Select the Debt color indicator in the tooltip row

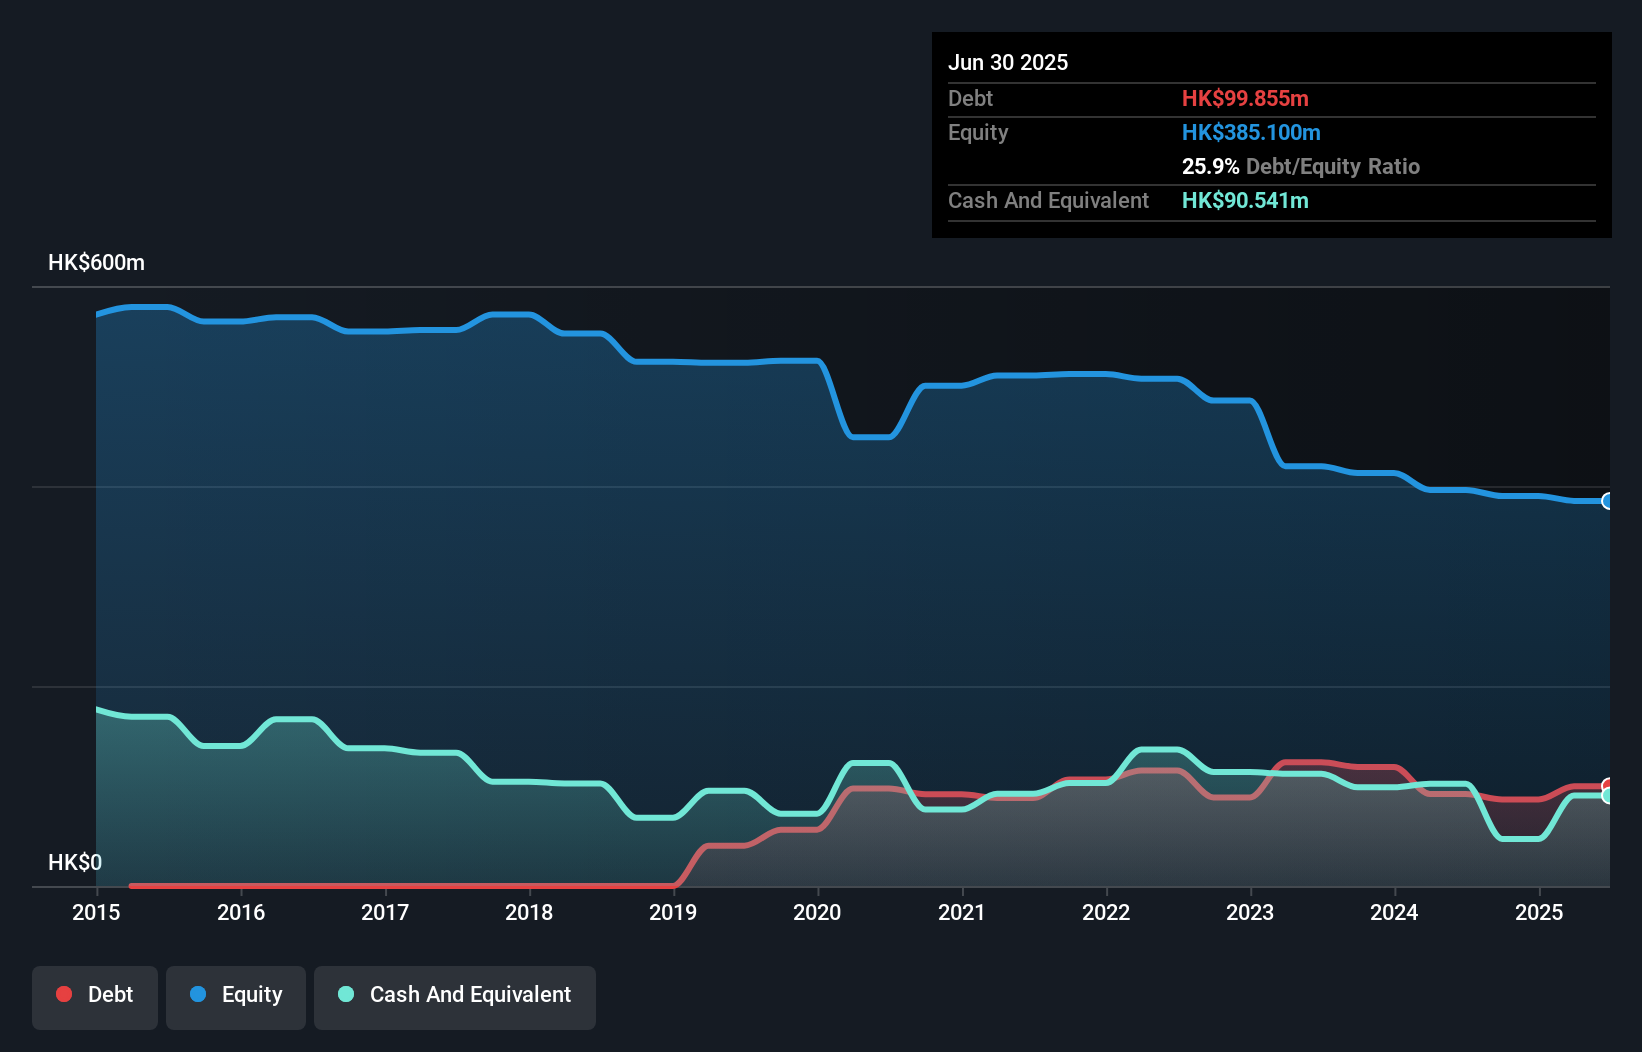click(x=1245, y=98)
